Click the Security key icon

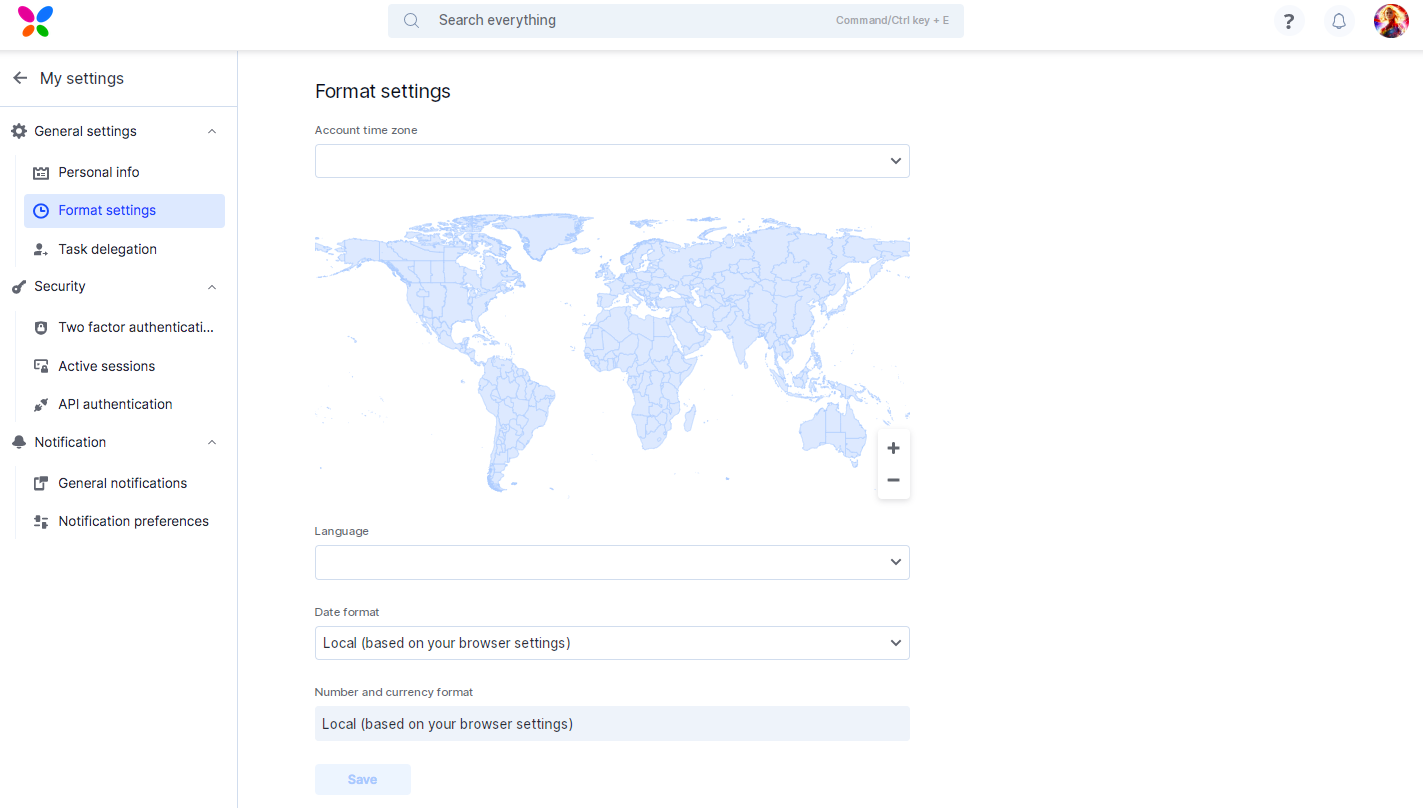19,287
